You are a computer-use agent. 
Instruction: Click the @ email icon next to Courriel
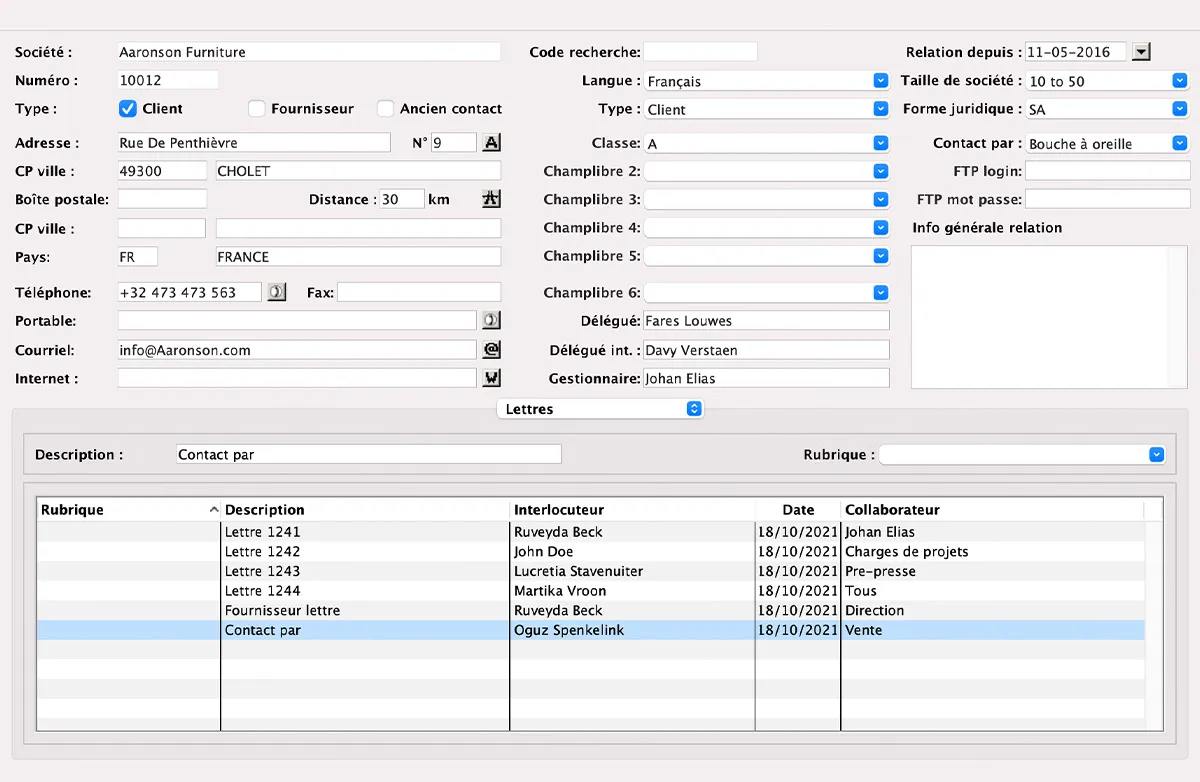click(x=491, y=350)
